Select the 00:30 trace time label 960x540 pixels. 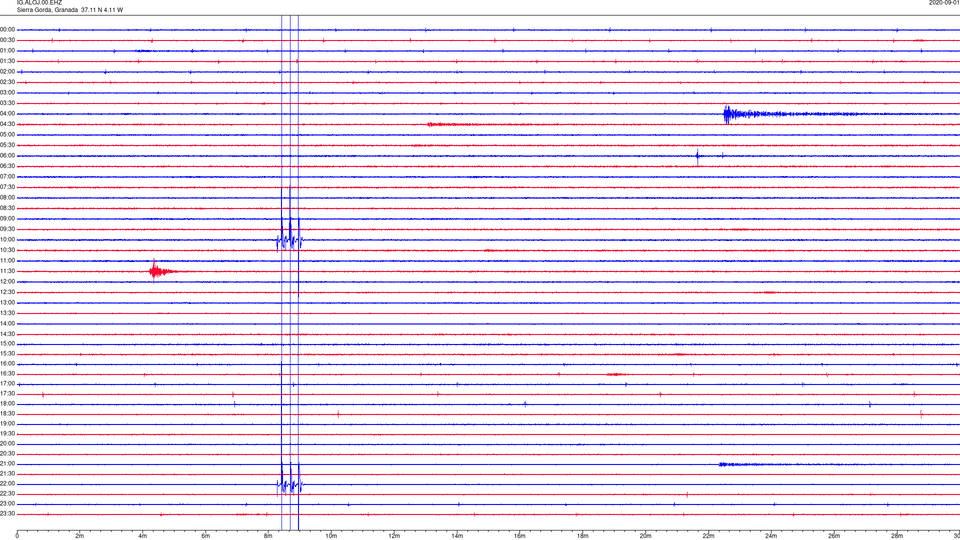coord(7,40)
